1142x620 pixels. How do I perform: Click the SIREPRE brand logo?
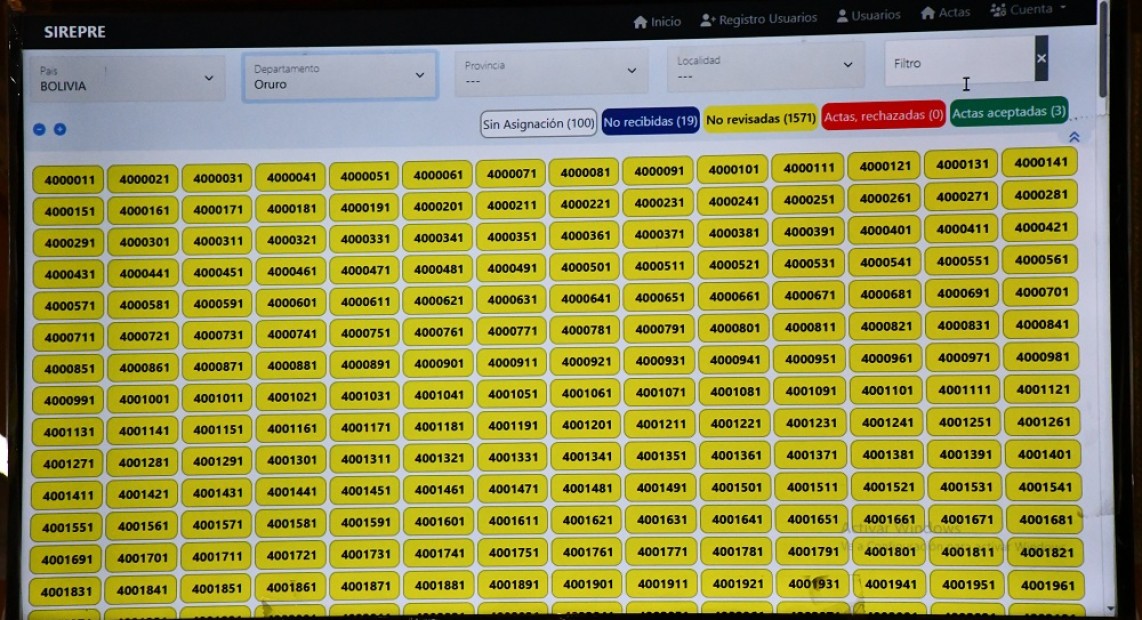pos(75,32)
